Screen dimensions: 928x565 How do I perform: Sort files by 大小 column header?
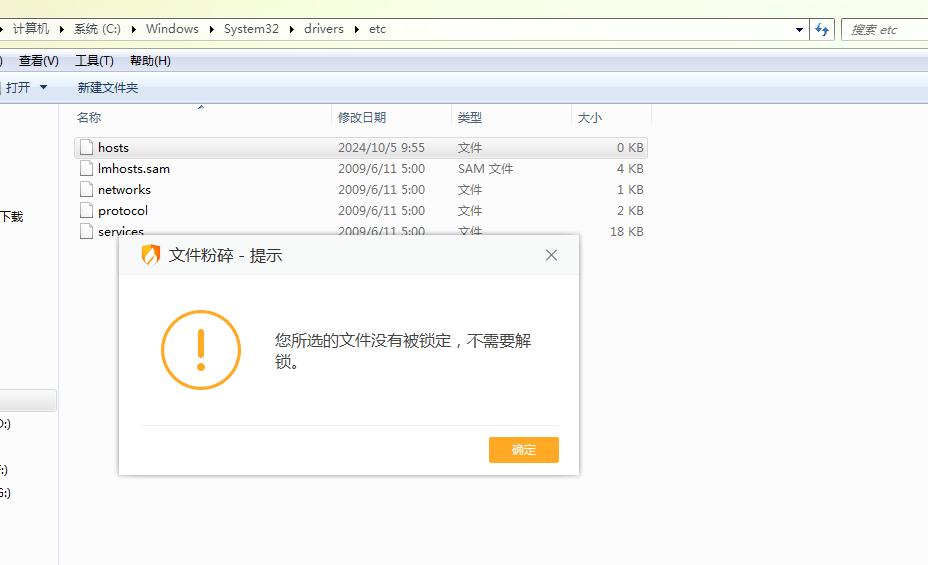coord(590,118)
